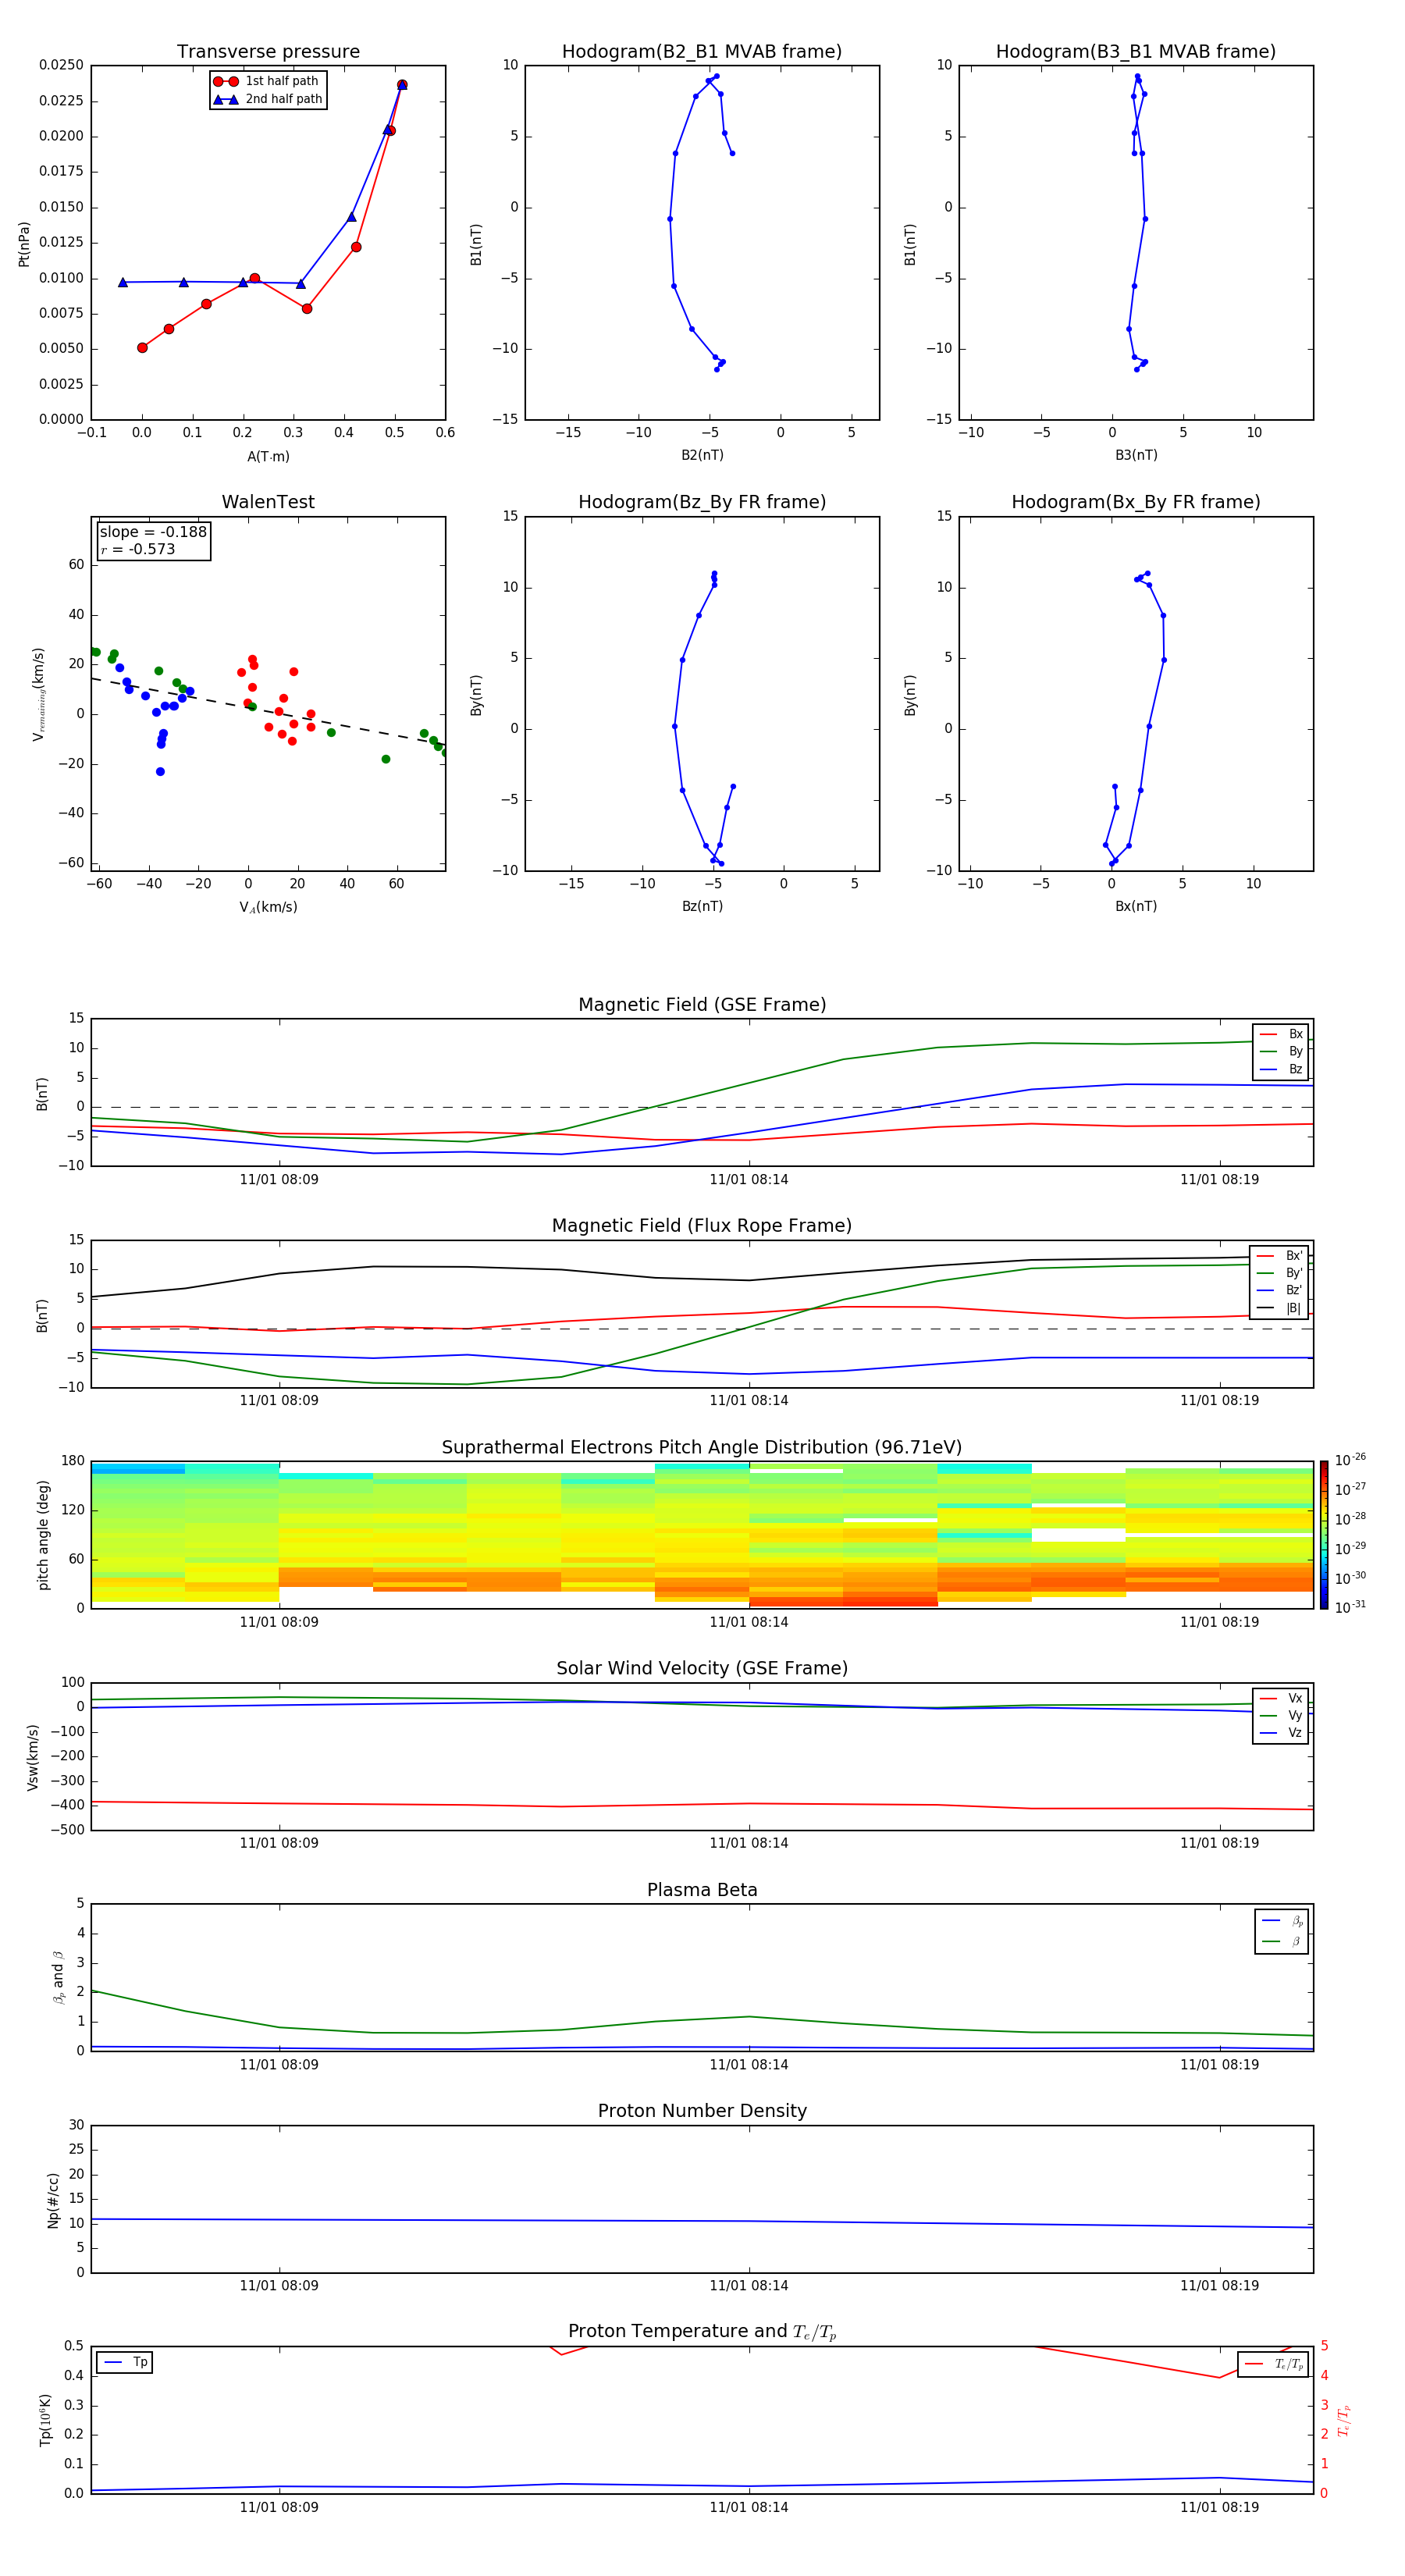The width and height of the screenshot is (1405, 2576).
Task: Click the 'Bz(nT)' x-axis label
Action: [x=702, y=906]
